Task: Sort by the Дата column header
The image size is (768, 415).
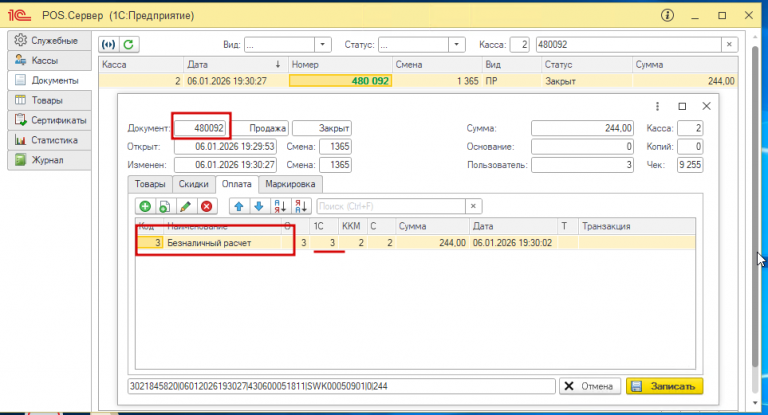Action: click(235, 64)
